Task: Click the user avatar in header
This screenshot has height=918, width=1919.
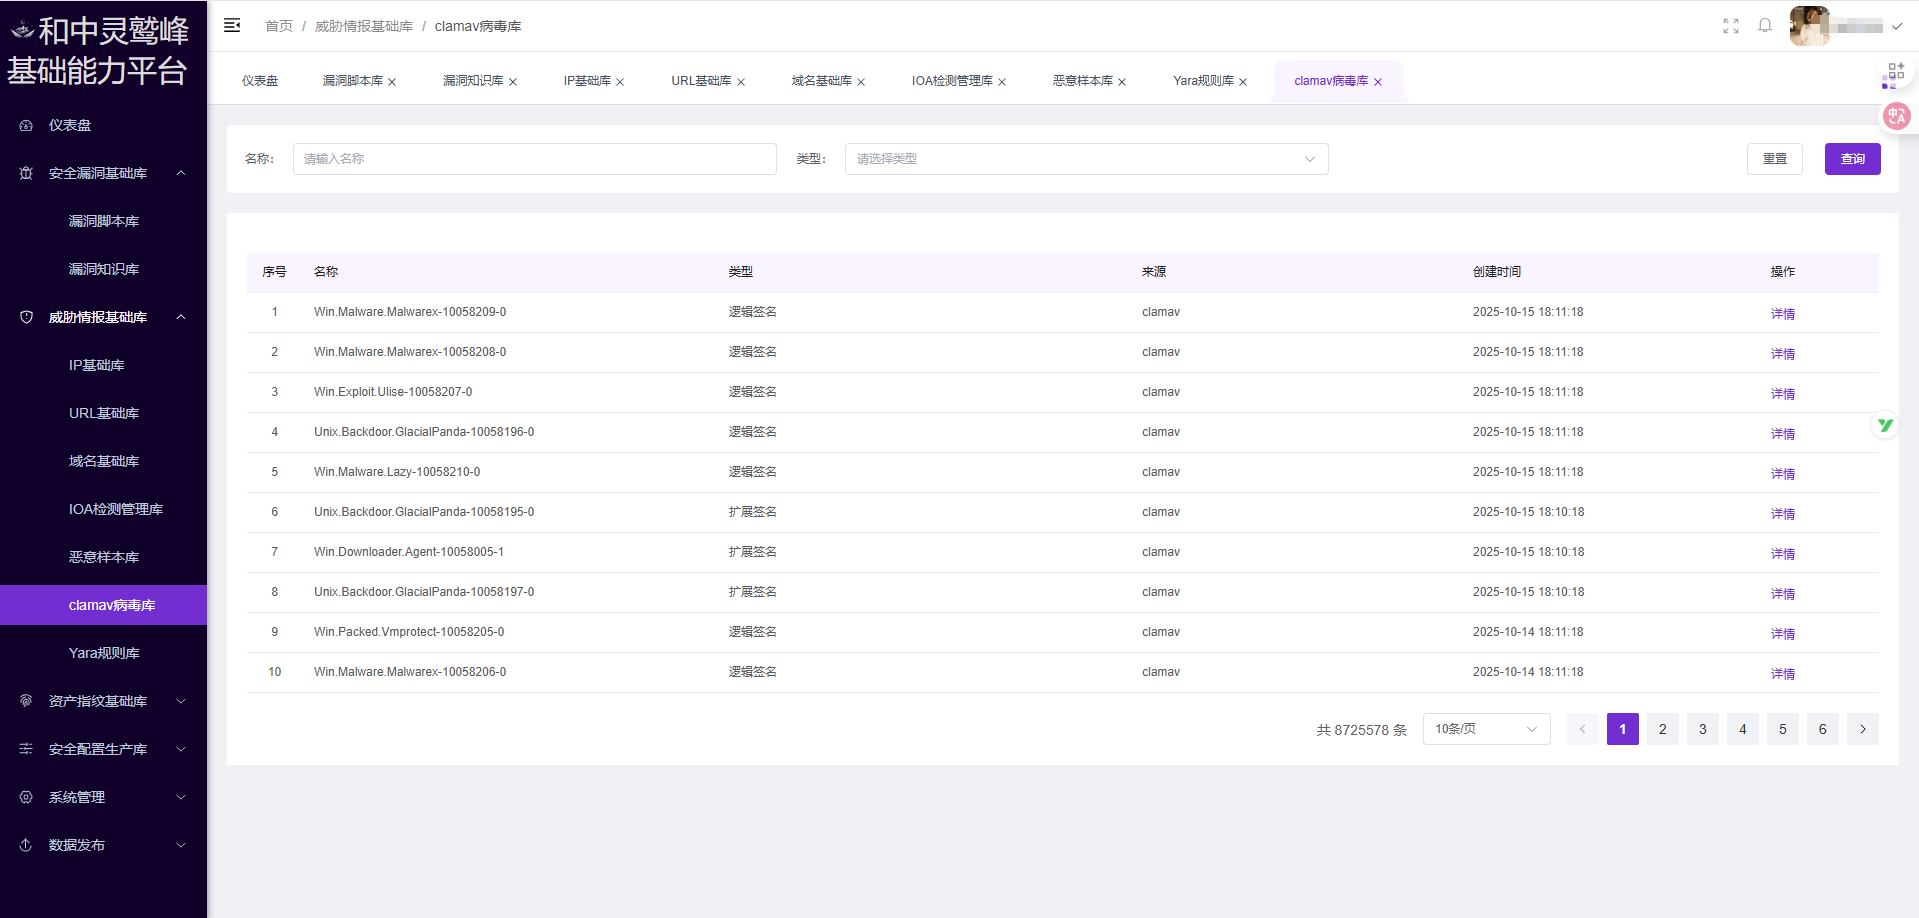Action: pyautogui.click(x=1809, y=26)
